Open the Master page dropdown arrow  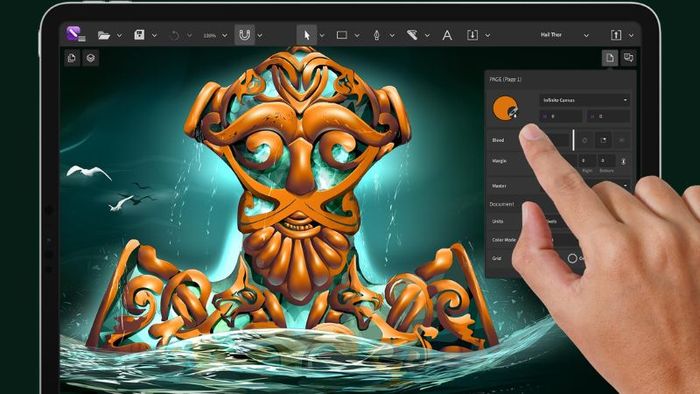click(x=625, y=186)
